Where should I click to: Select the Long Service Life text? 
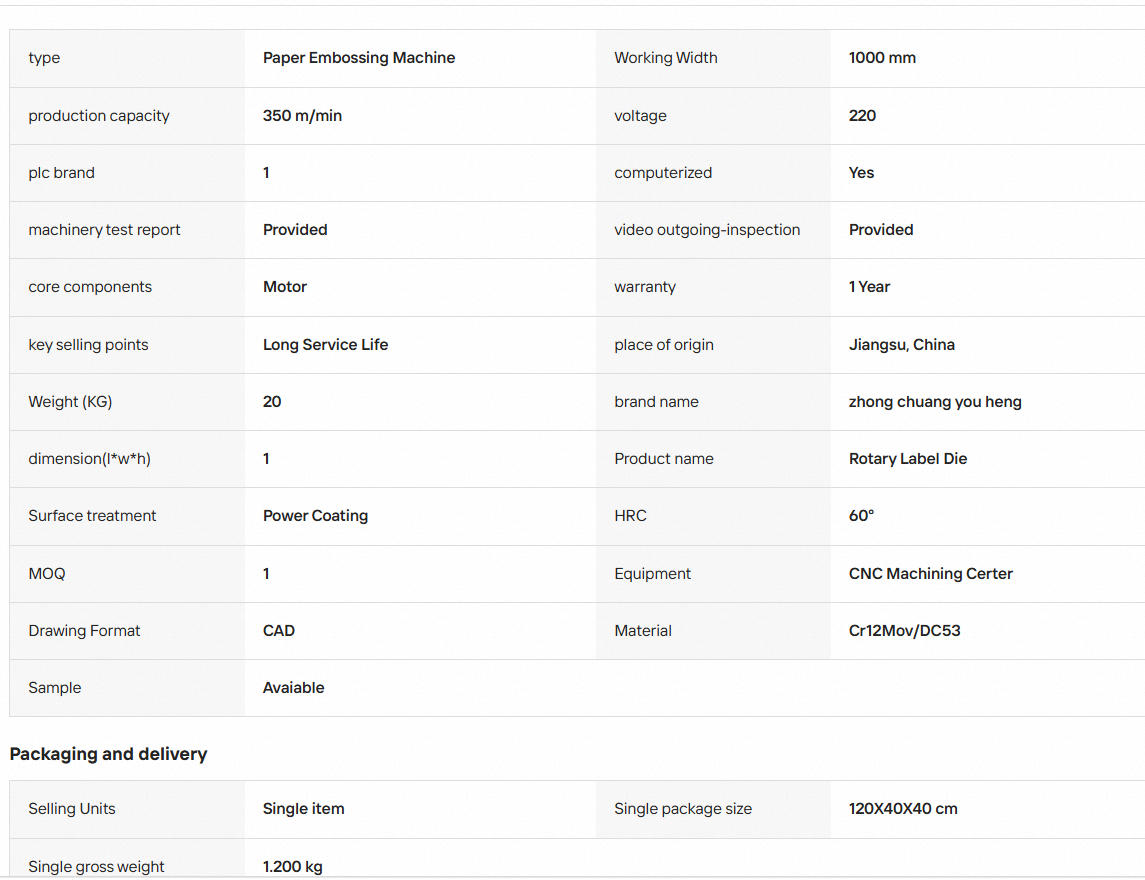point(325,344)
